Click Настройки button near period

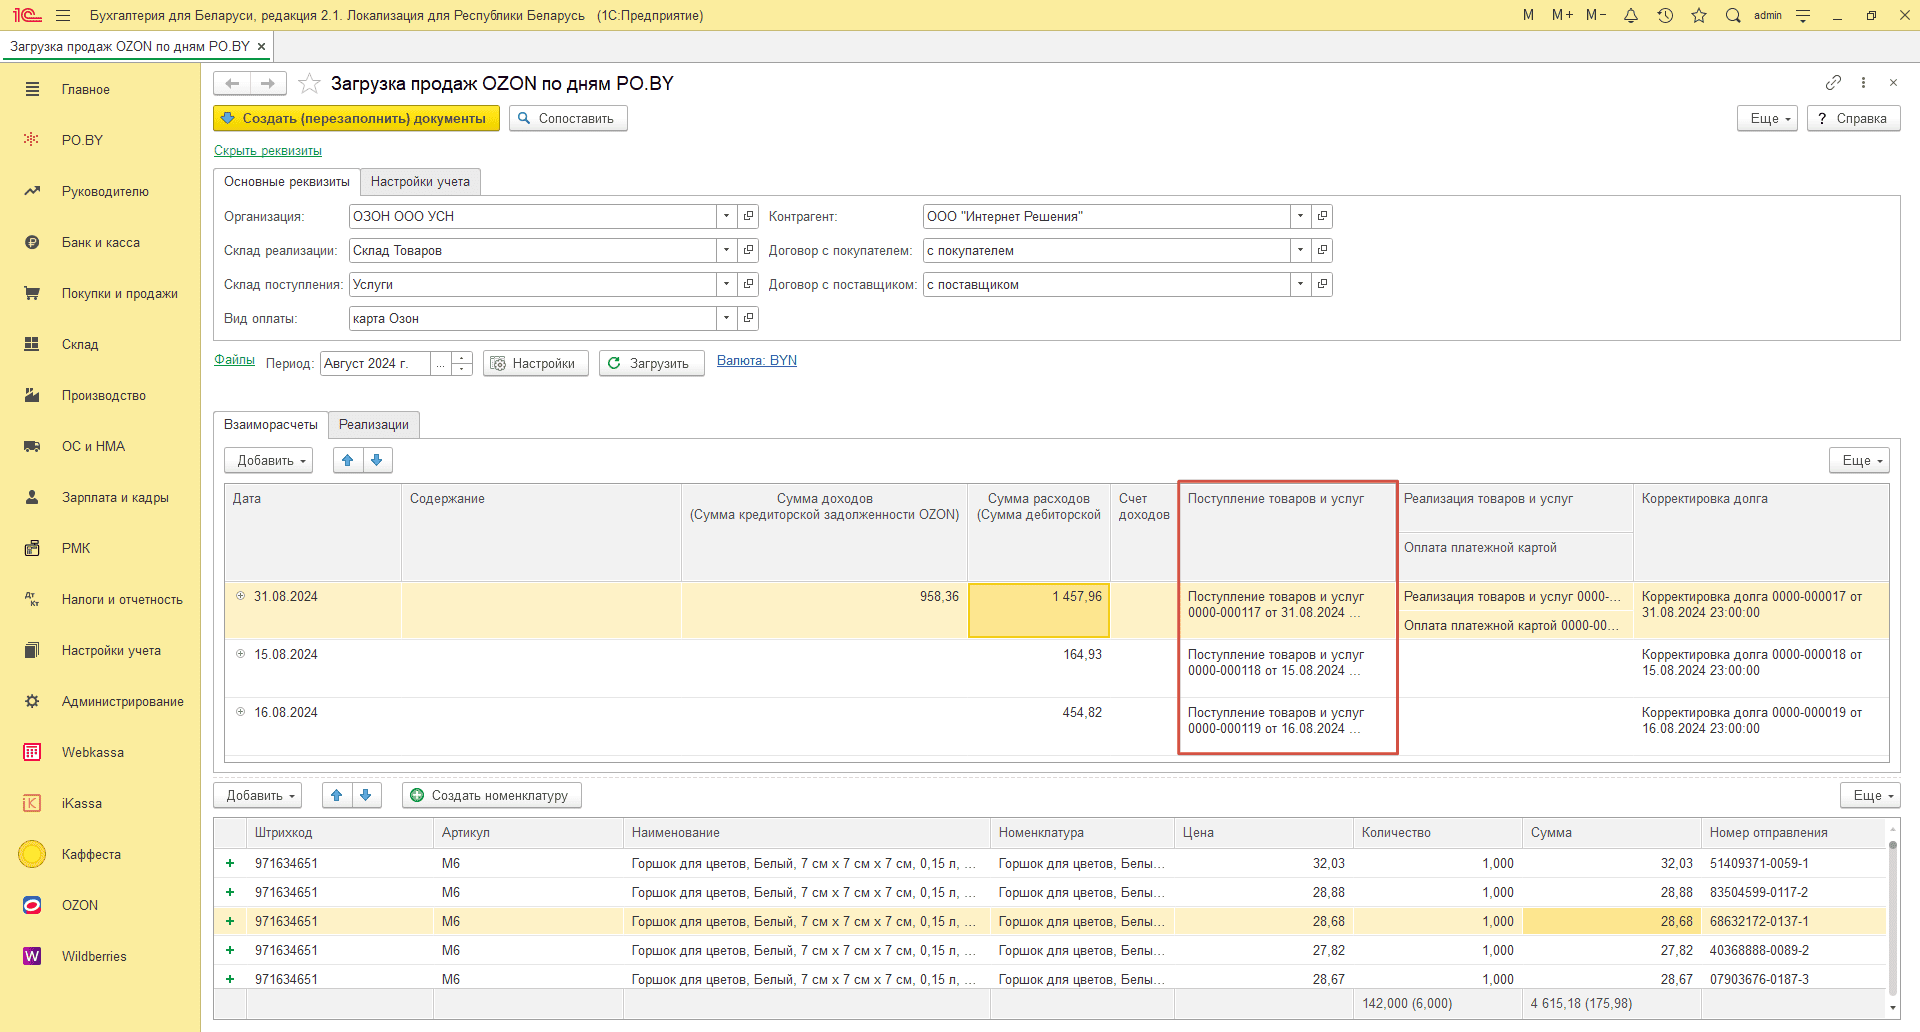(x=536, y=363)
